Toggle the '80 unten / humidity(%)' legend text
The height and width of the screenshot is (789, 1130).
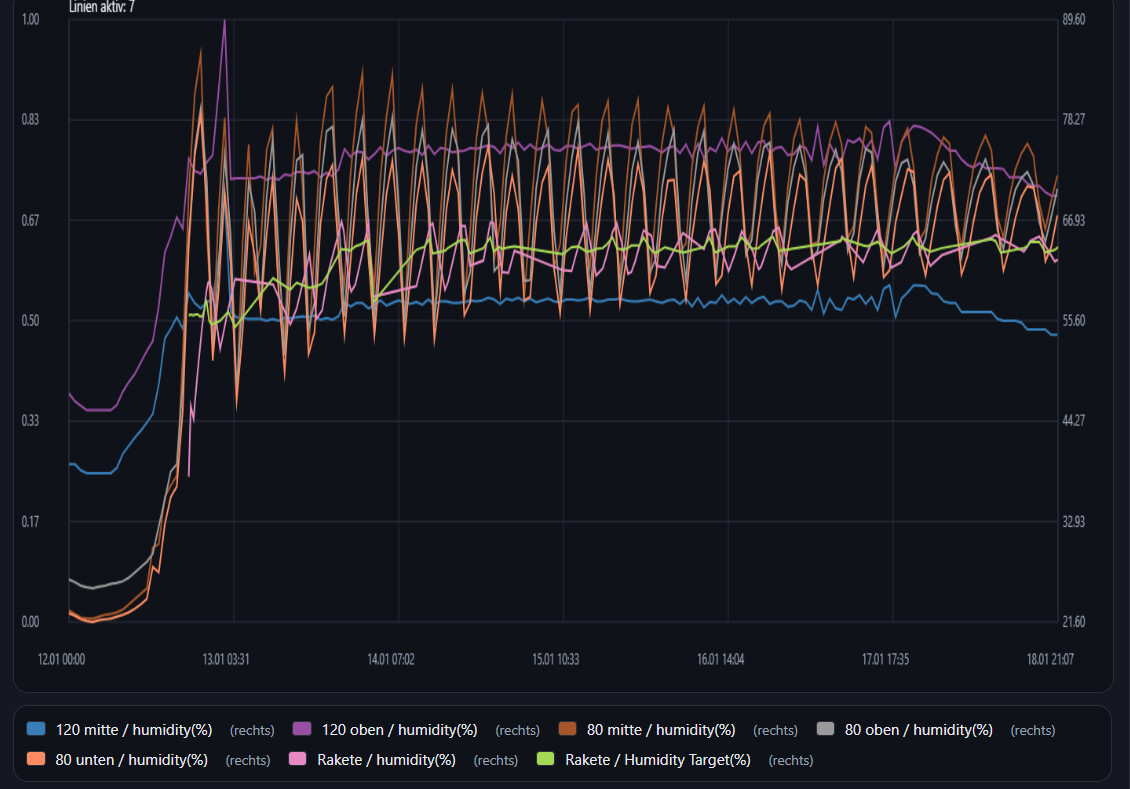pyautogui.click(x=132, y=760)
